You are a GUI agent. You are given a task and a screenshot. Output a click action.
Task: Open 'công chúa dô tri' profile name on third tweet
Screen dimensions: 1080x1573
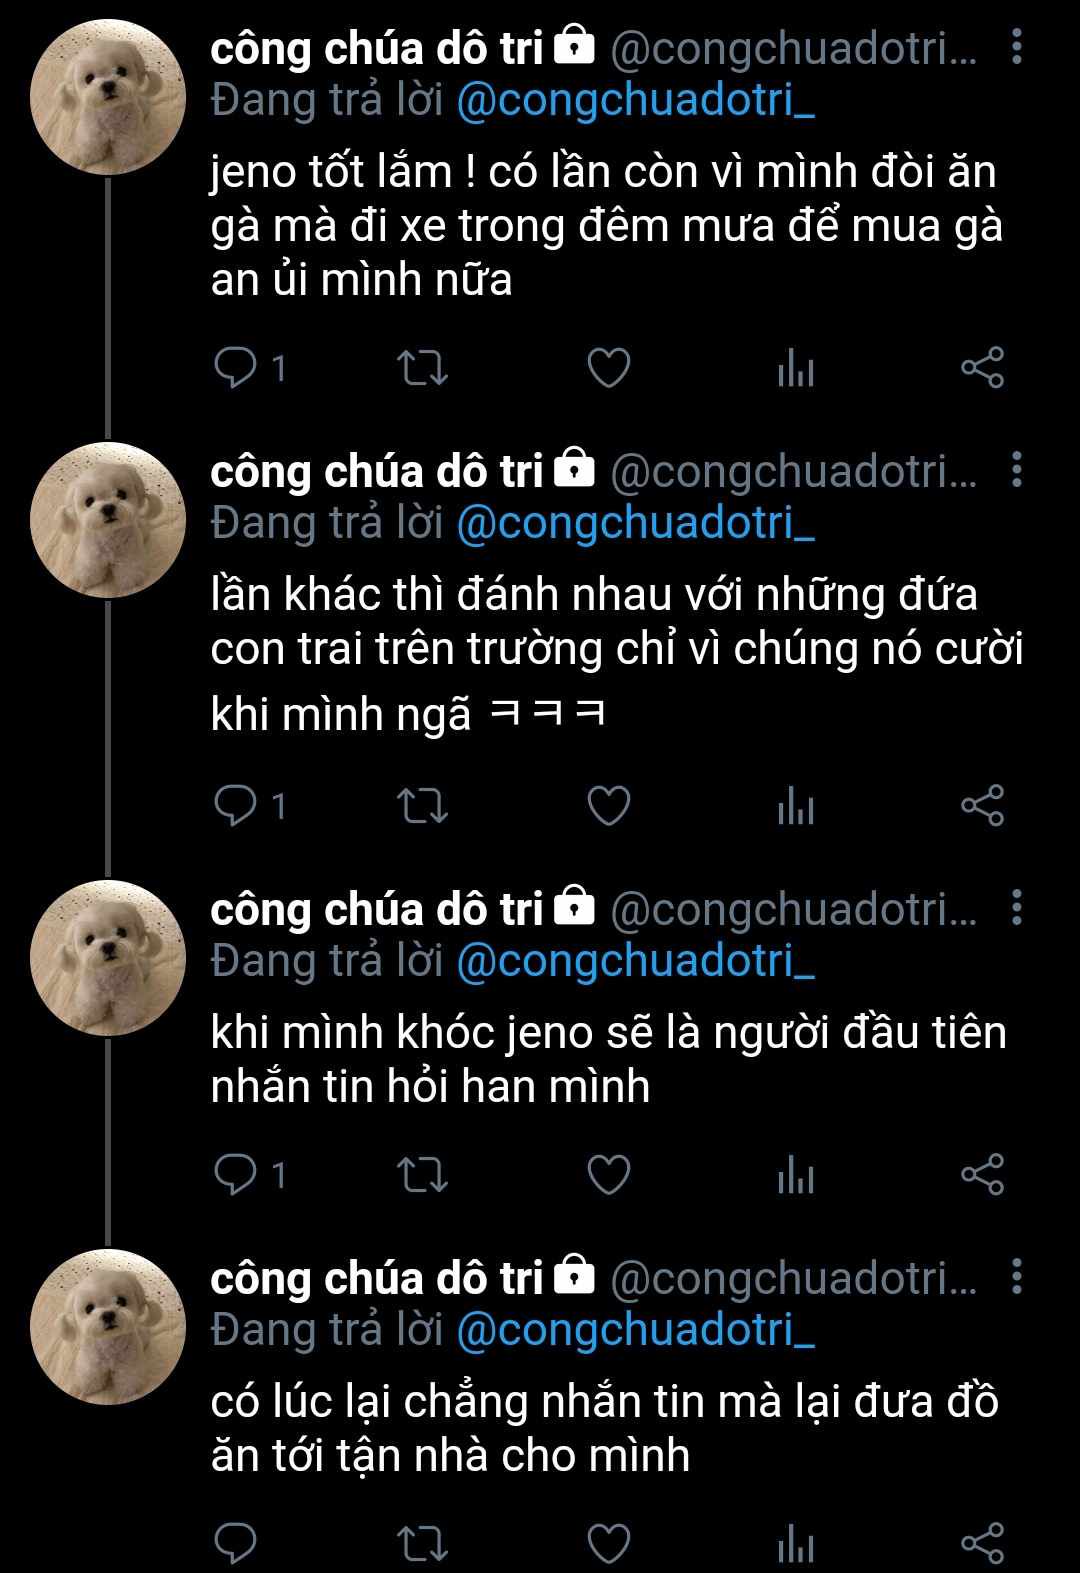tap(377, 908)
